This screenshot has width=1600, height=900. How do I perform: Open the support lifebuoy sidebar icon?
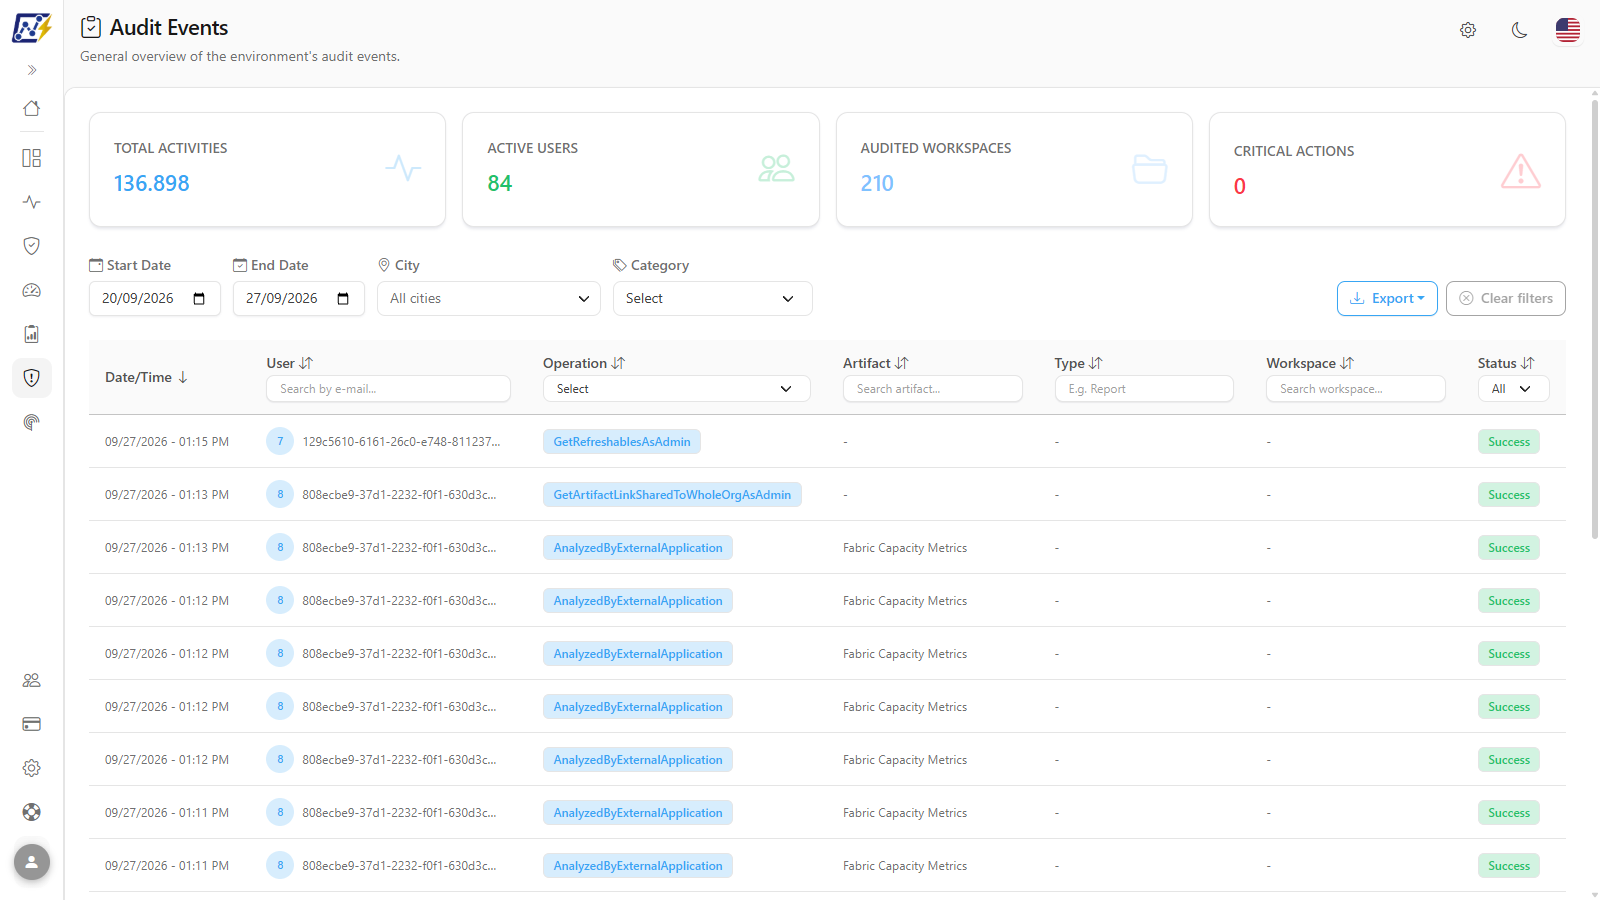pyautogui.click(x=32, y=812)
